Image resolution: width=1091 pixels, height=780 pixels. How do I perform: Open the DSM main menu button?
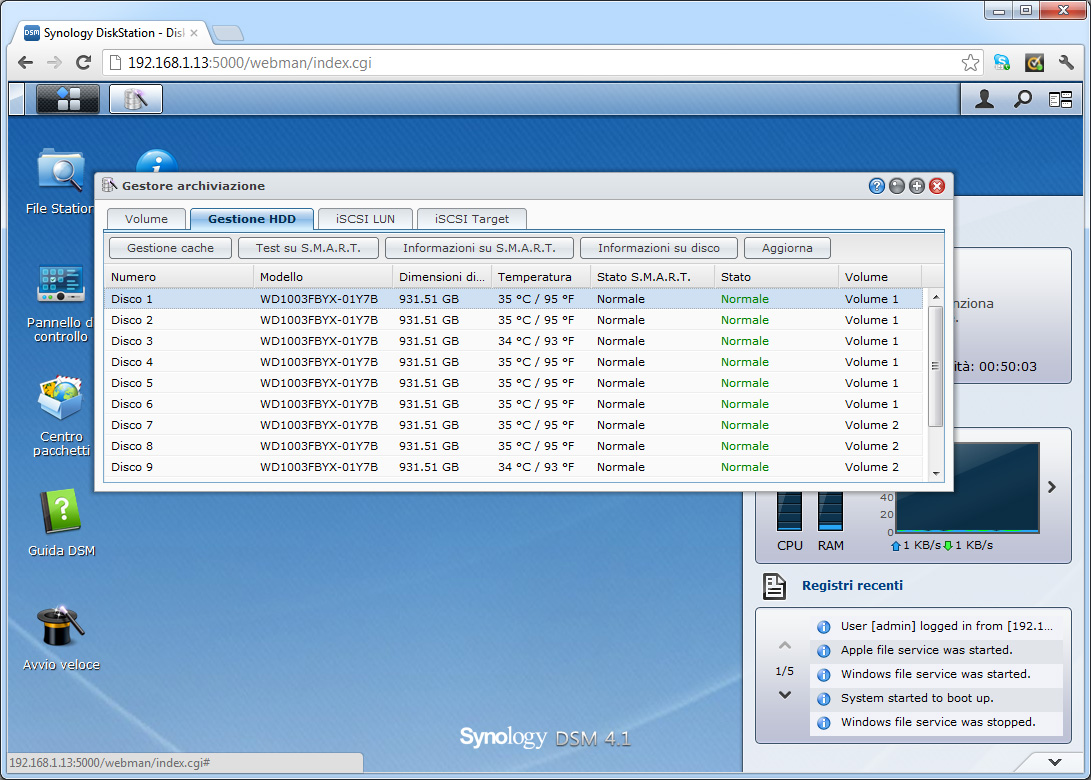point(67,99)
